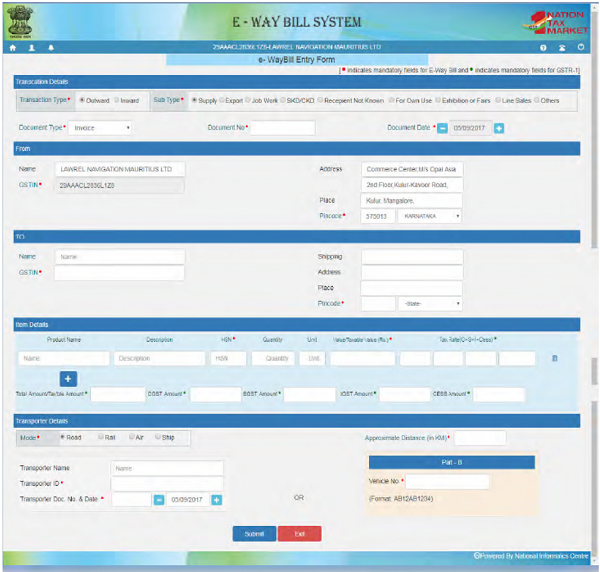Expand the Karnataka state dropdown

[430, 215]
